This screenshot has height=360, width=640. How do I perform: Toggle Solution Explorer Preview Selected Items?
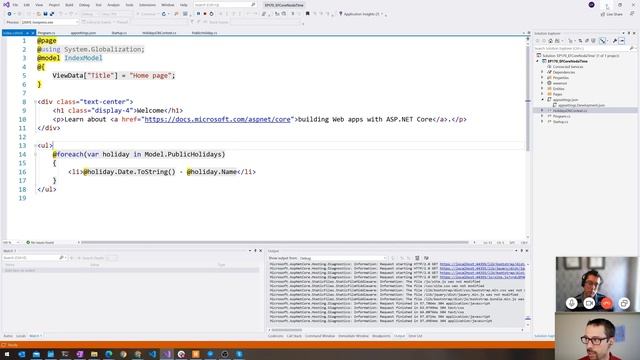[622, 41]
